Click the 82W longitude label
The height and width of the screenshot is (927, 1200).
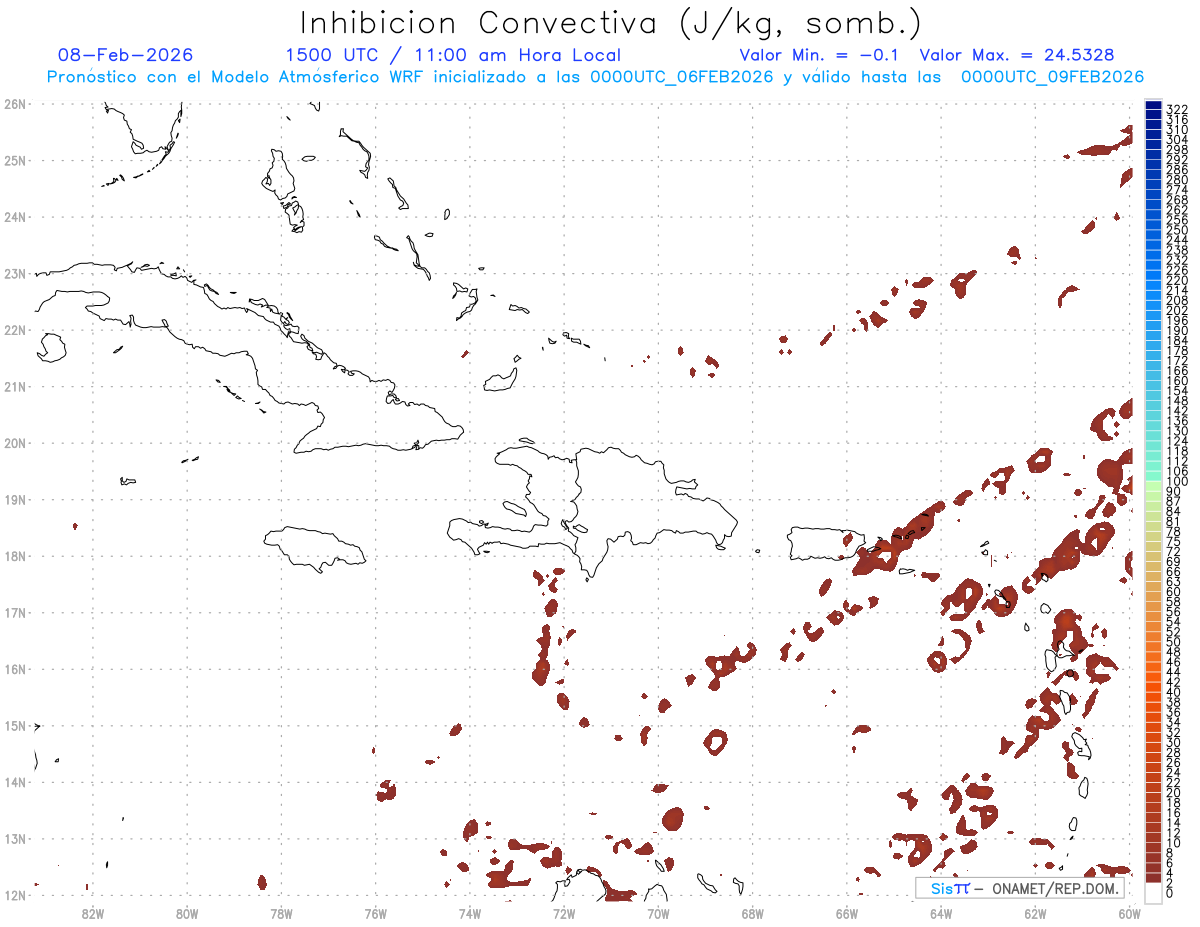tap(93, 913)
